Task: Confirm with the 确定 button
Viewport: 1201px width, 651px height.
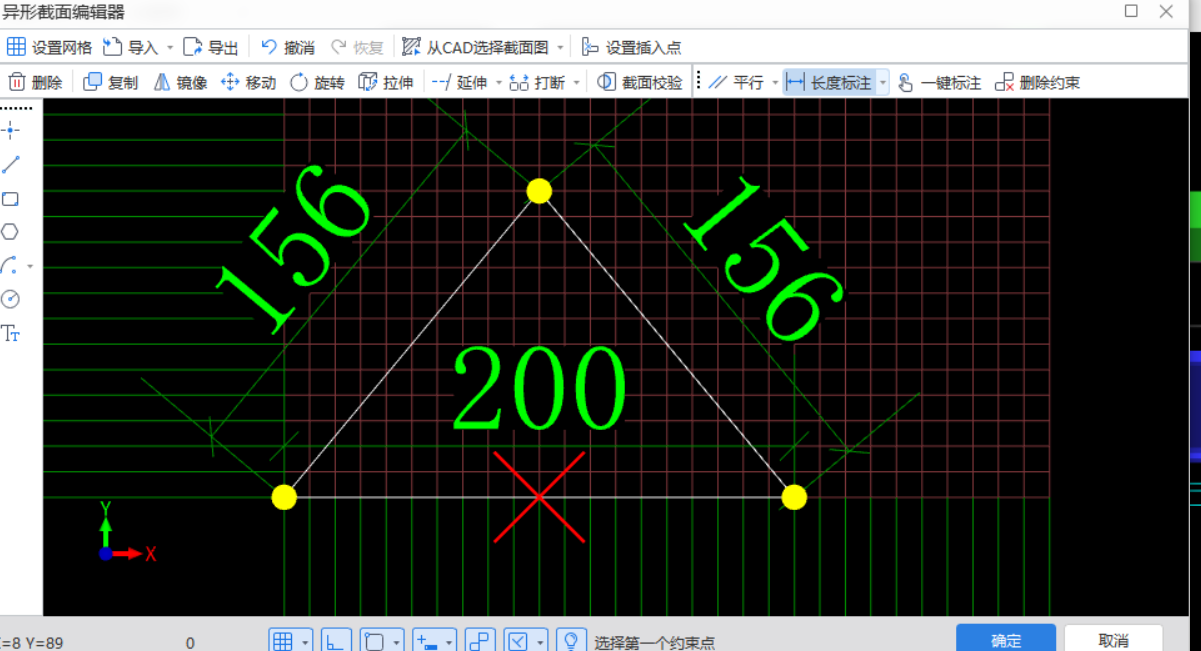Action: 1006,639
